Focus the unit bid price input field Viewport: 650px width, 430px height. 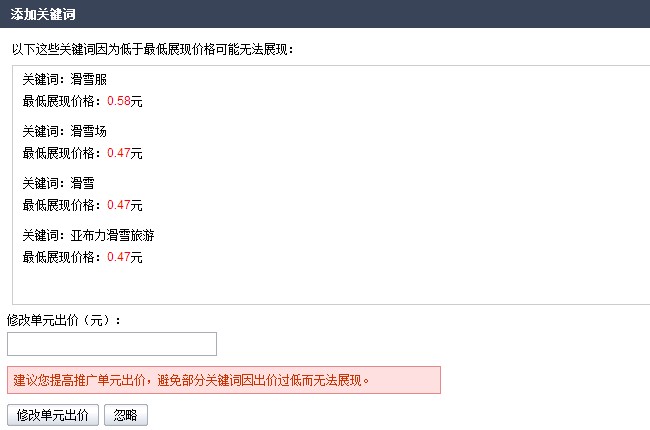pos(112,344)
